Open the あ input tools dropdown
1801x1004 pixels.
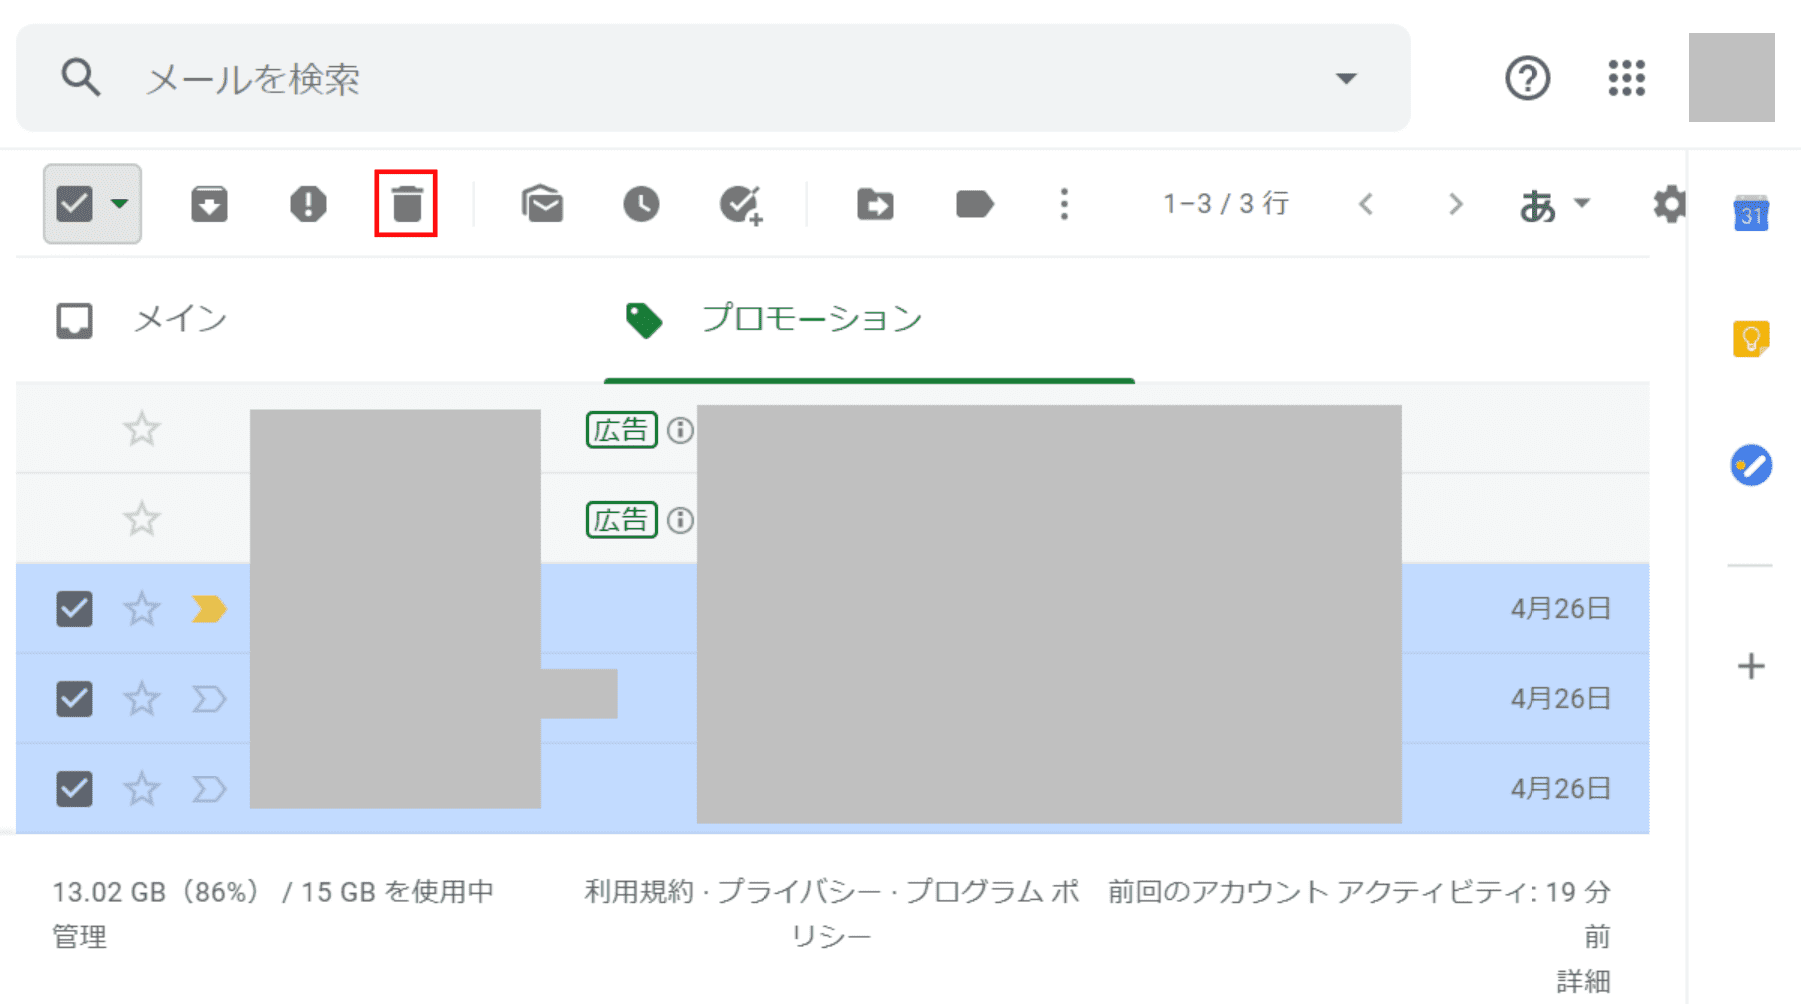tap(1554, 204)
